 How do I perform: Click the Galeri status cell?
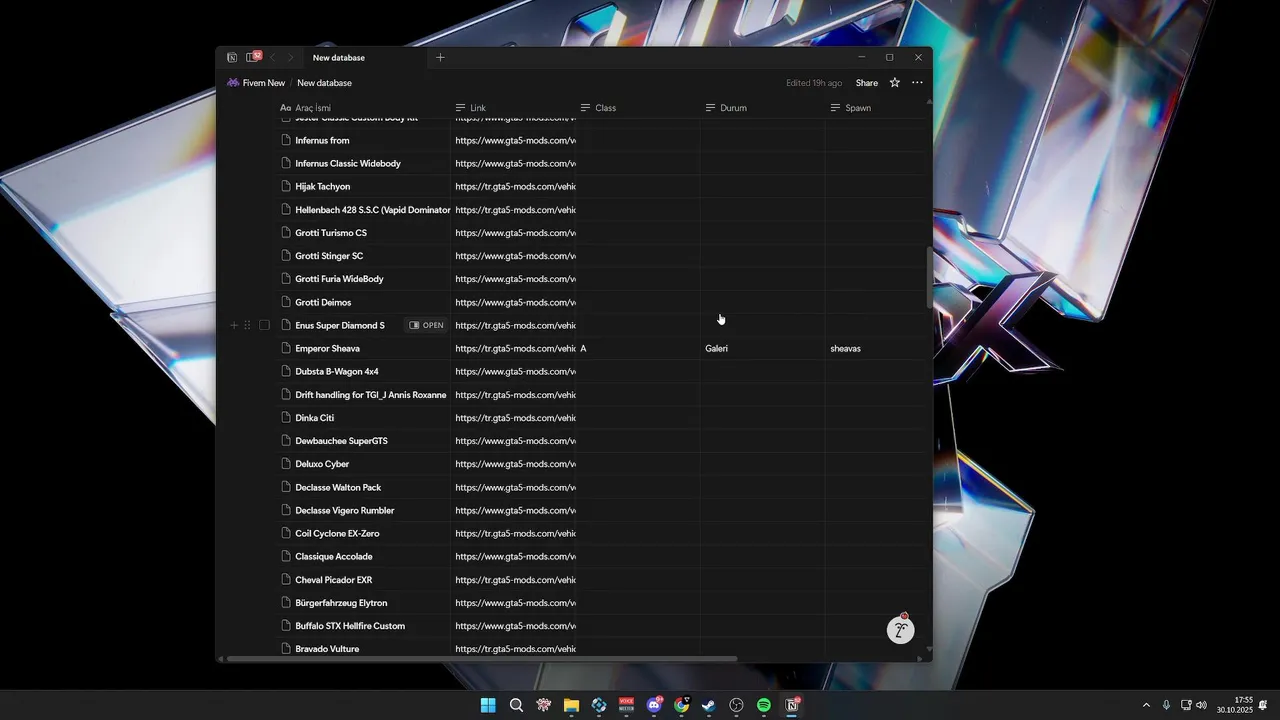(763, 349)
